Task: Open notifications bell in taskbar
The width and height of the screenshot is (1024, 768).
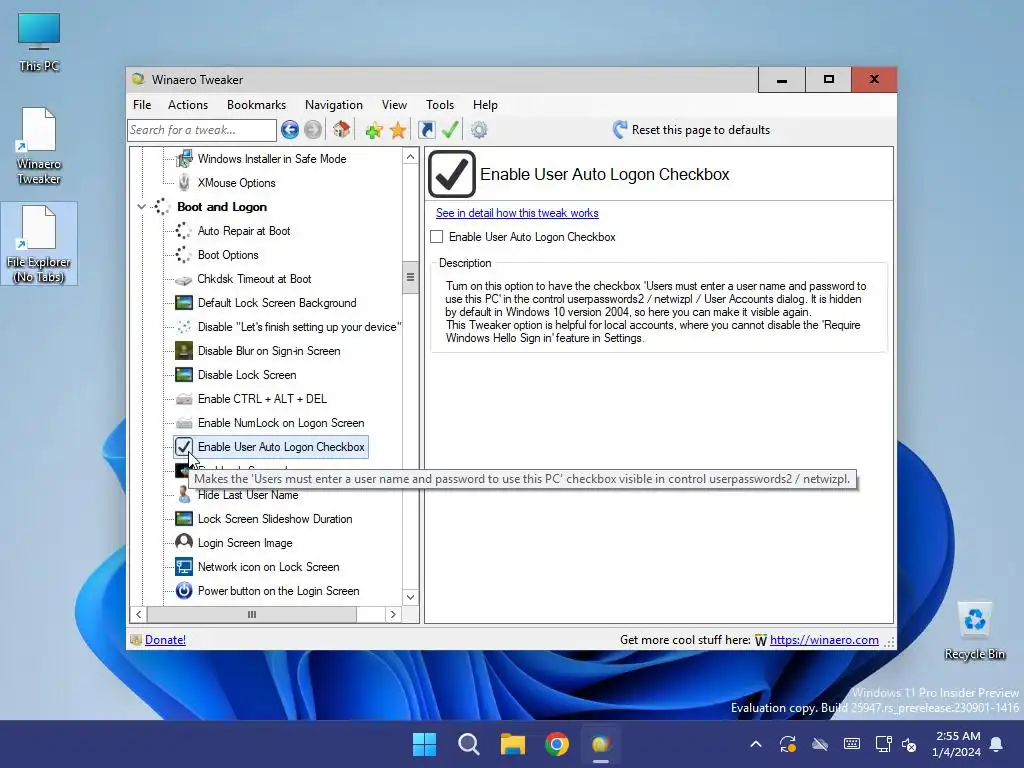Action: click(x=997, y=744)
